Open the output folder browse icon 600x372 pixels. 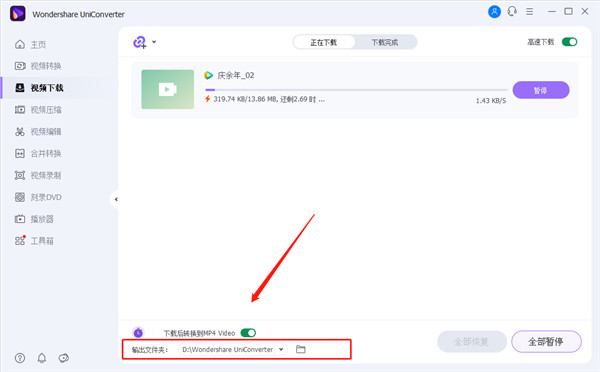(301, 349)
